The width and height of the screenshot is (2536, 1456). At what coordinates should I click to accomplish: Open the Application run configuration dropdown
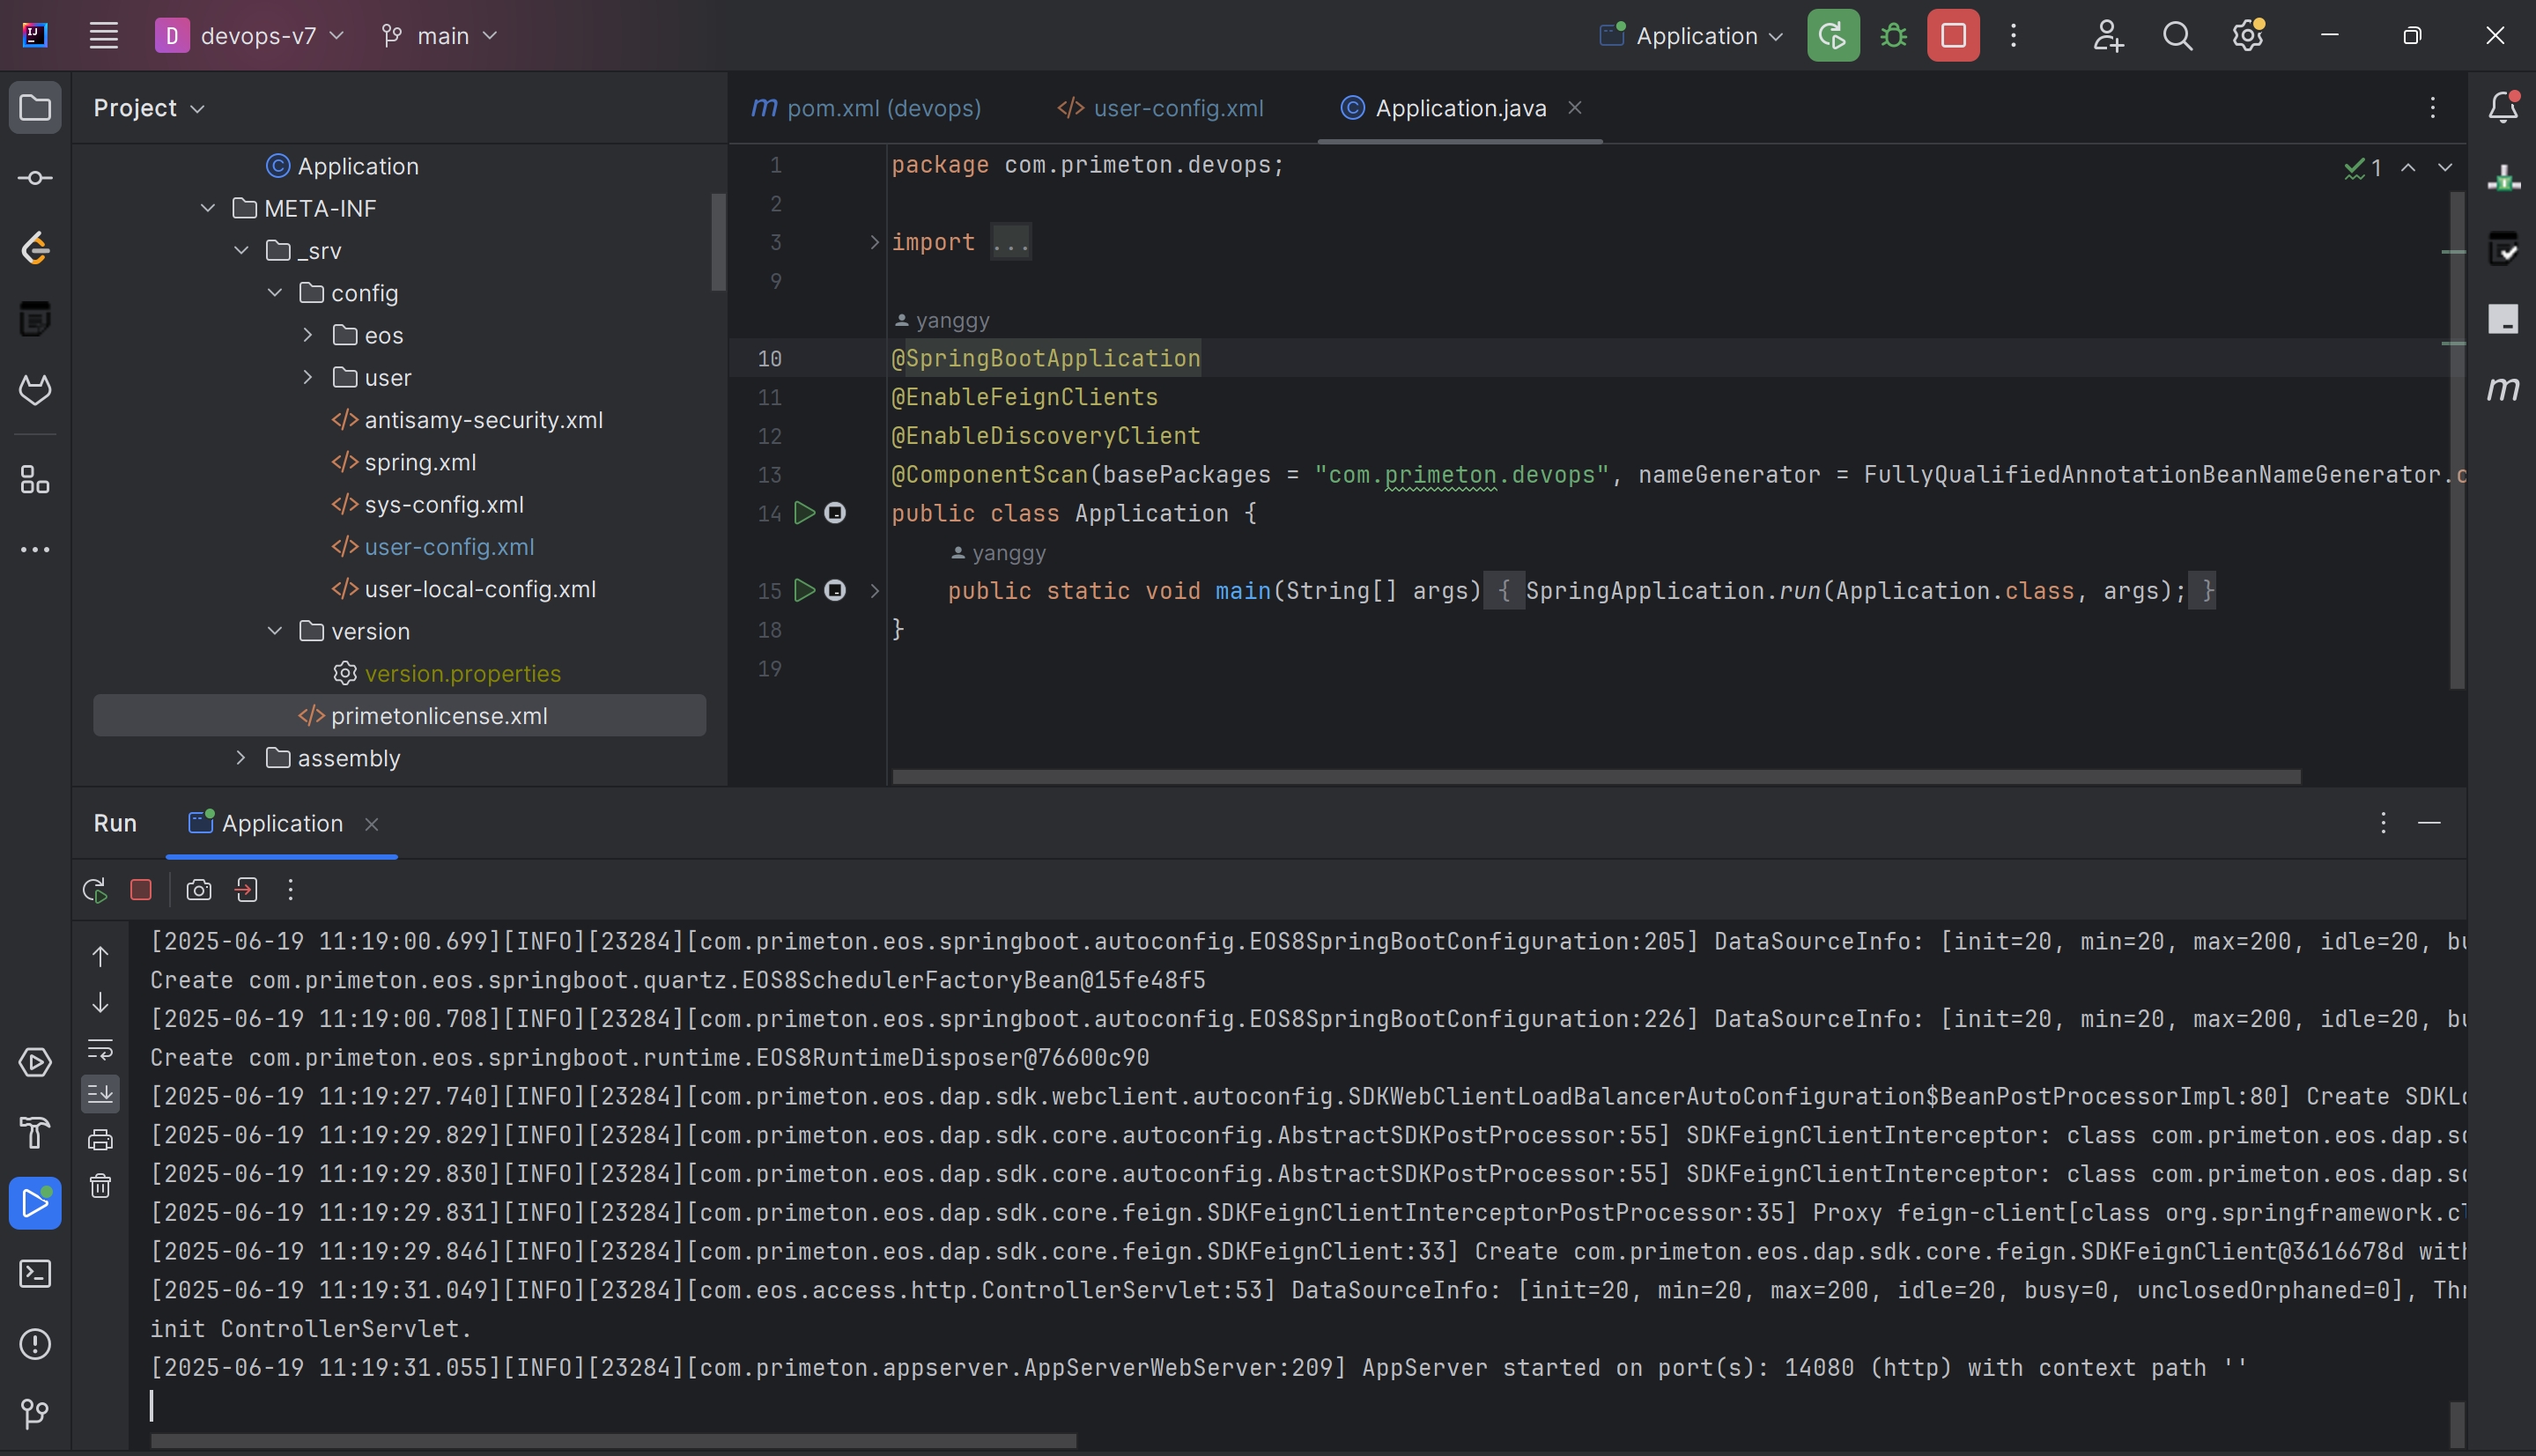pyautogui.click(x=1689, y=35)
